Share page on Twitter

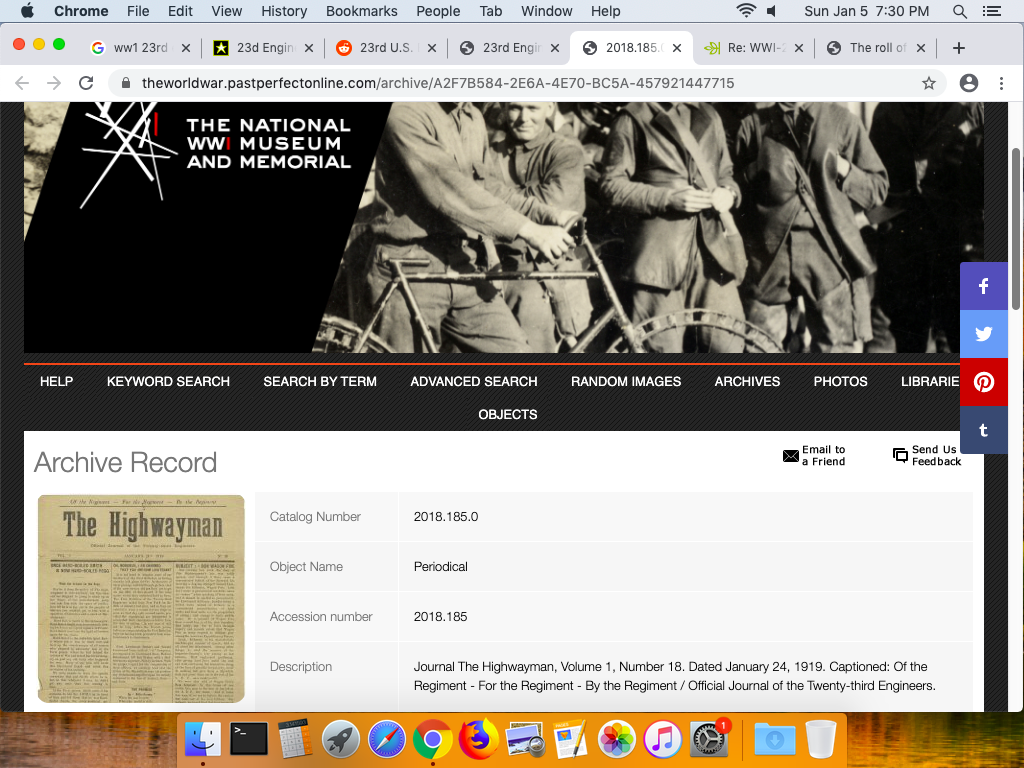[x=984, y=334]
